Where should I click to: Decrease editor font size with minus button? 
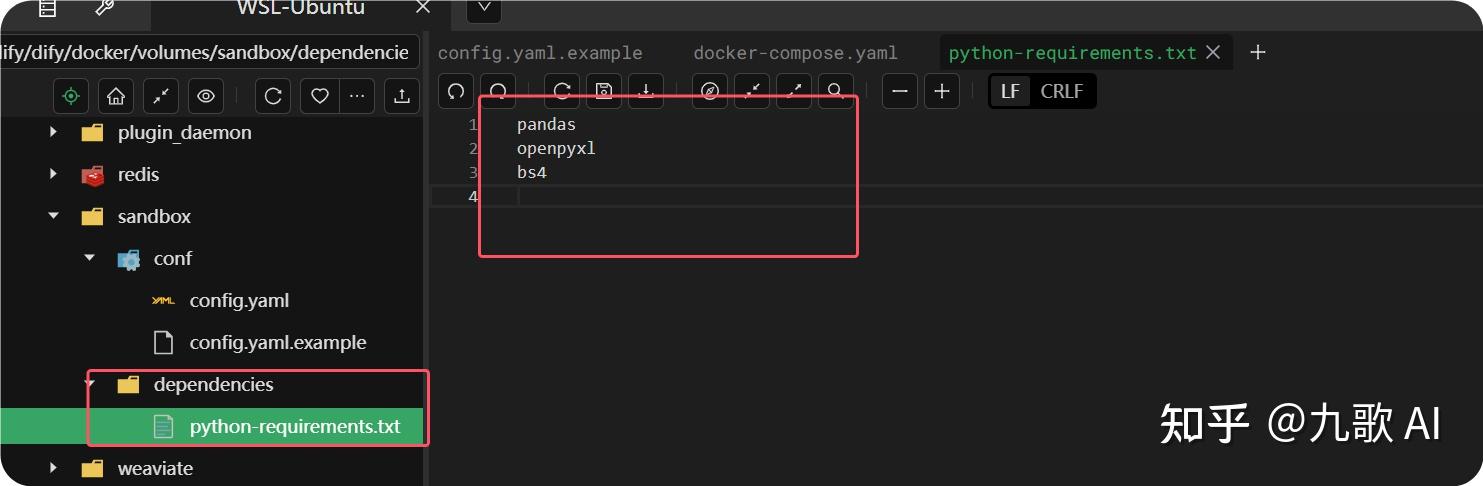[x=900, y=91]
